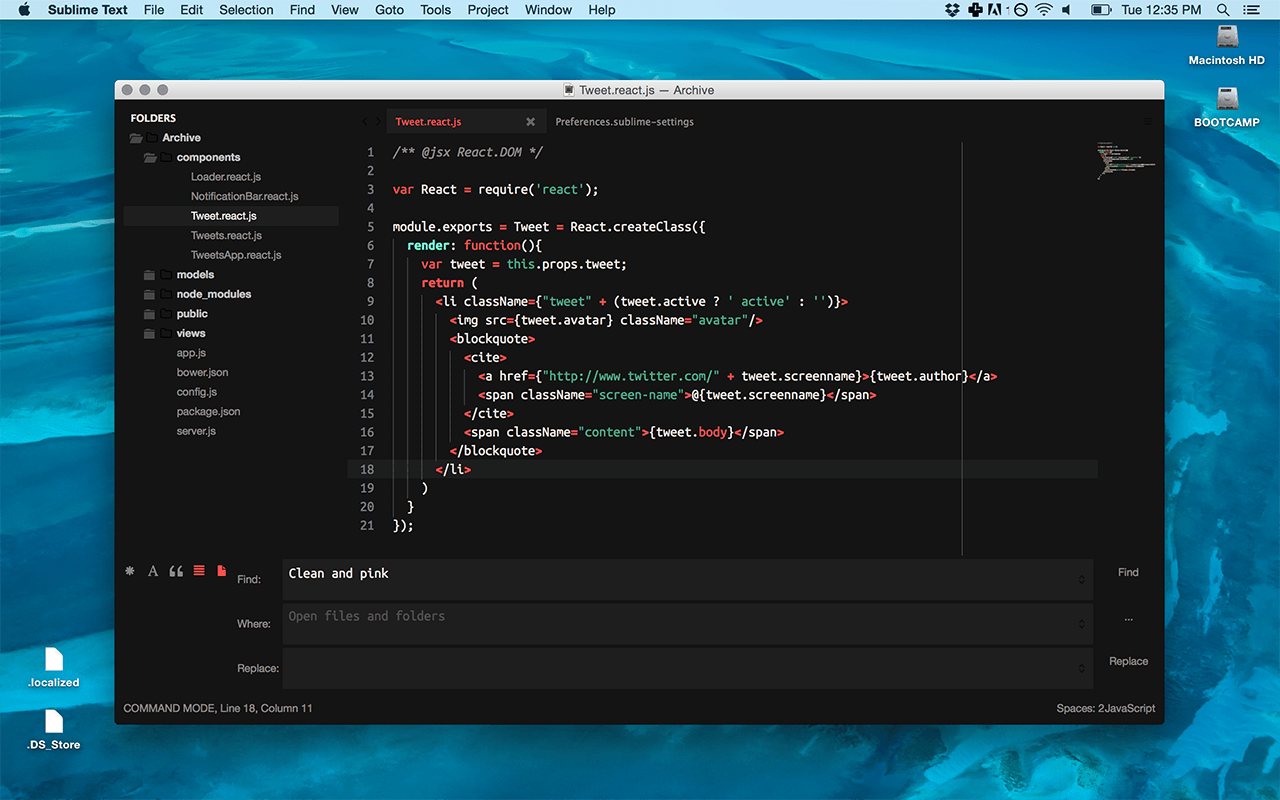Click the use buffer file icon
The height and width of the screenshot is (800, 1280).
222,571
